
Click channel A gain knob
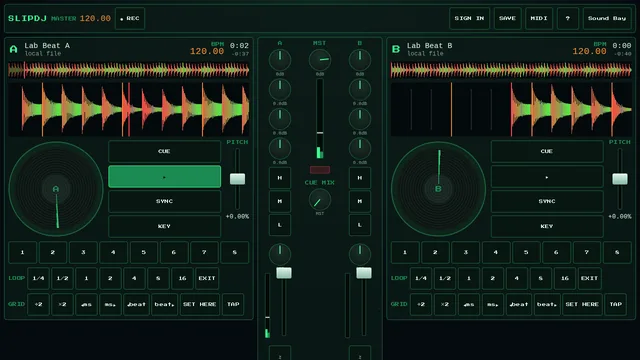(x=280, y=60)
